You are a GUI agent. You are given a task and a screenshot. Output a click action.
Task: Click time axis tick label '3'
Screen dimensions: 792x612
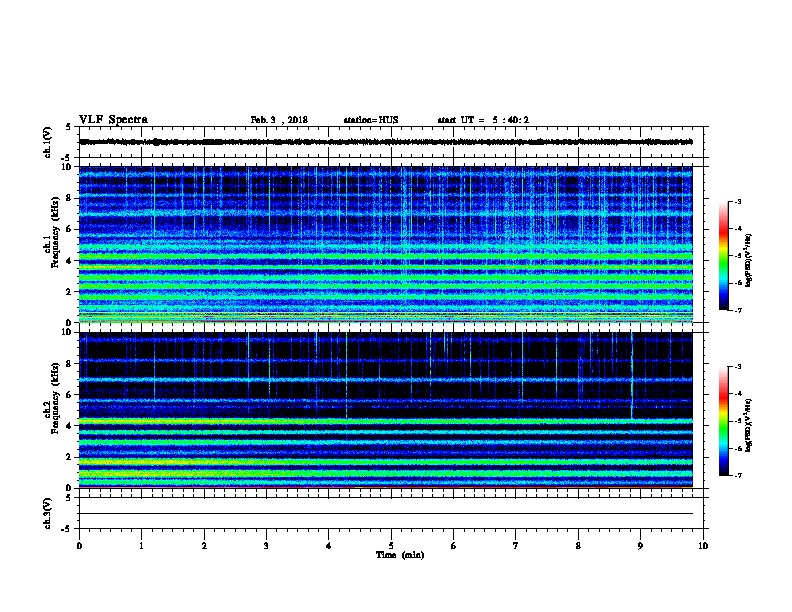pos(266,546)
